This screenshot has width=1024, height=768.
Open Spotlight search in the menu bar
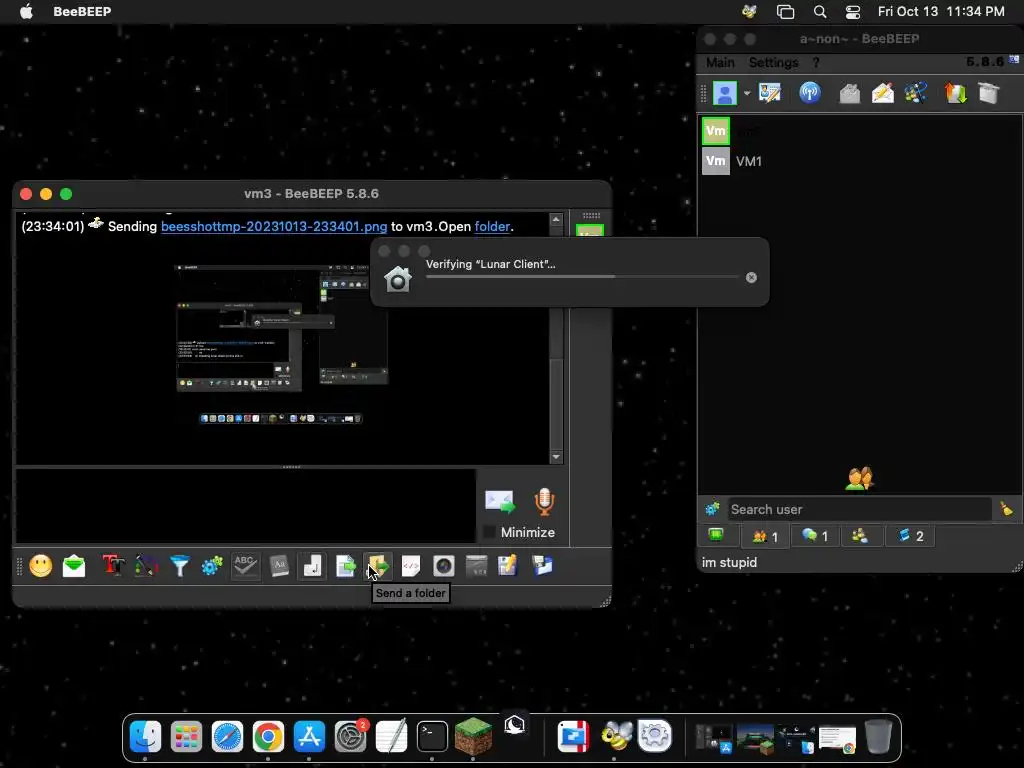point(820,12)
